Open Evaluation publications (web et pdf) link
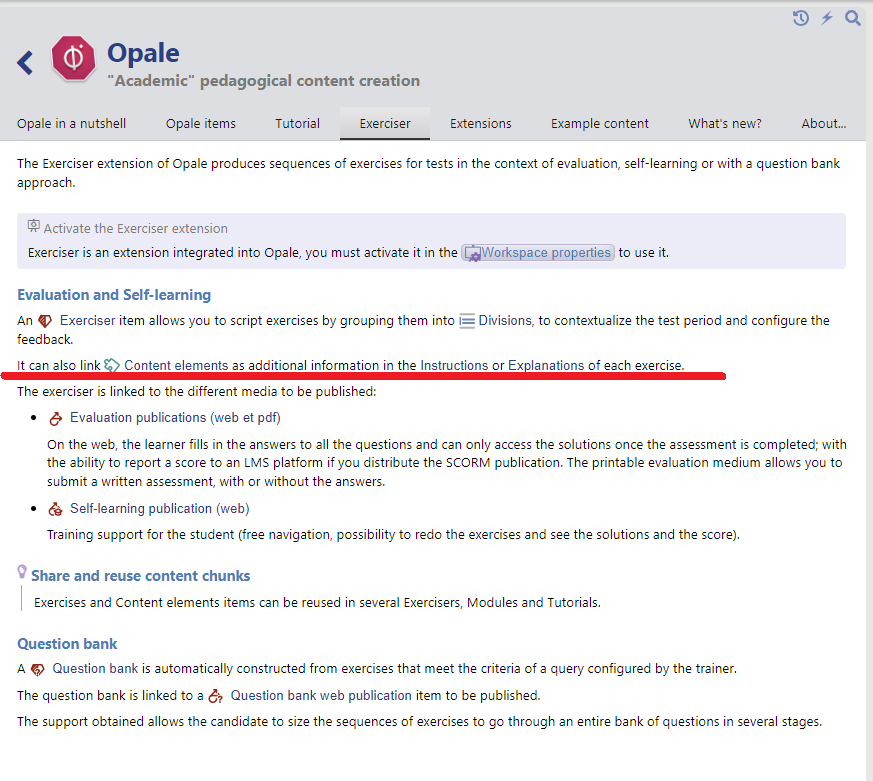 (x=175, y=418)
